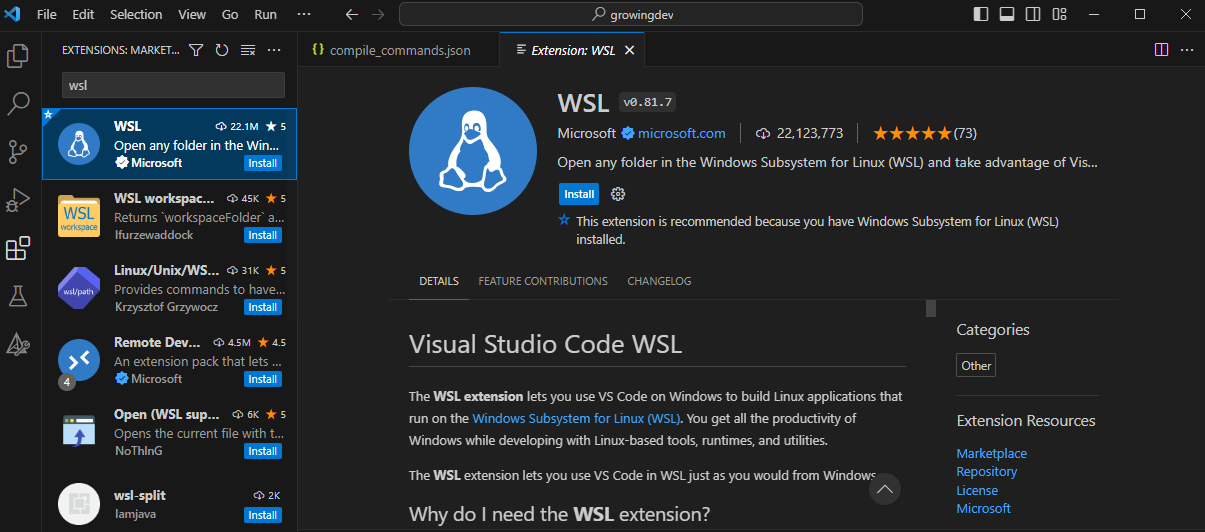Filter extensions with the funnel icon
Screen dimensions: 1205x532
[x=196, y=49]
